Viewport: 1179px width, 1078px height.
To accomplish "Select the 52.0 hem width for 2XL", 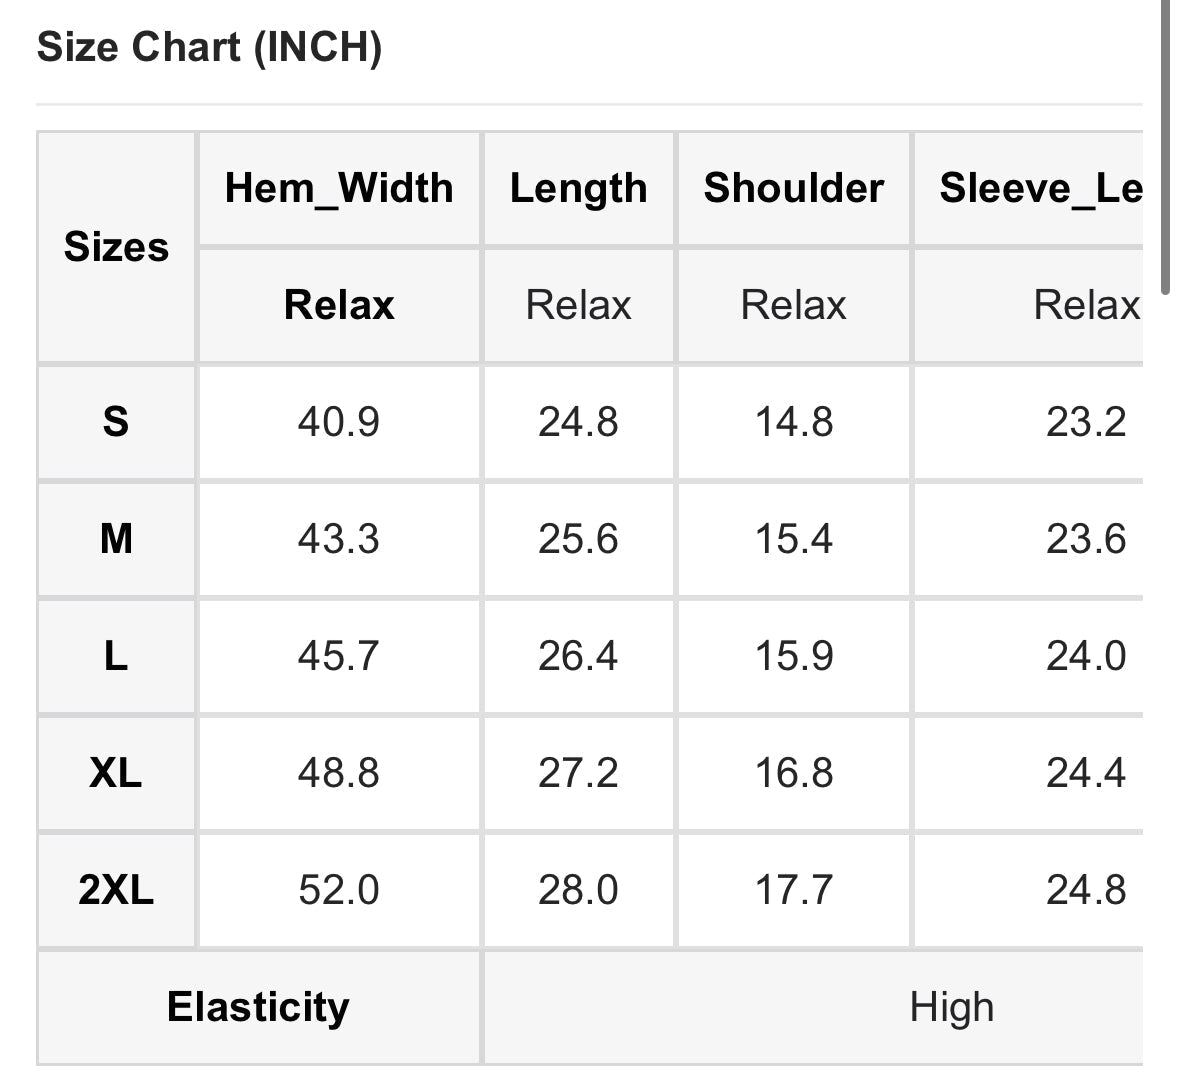I will click(339, 890).
